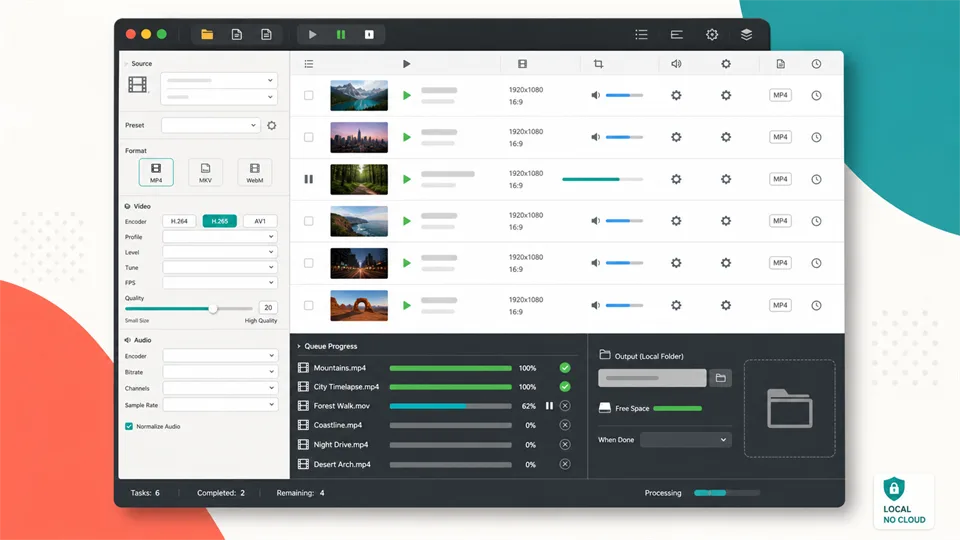Image resolution: width=960 pixels, height=540 pixels.
Task: Select the WebM format button
Action: click(255, 172)
